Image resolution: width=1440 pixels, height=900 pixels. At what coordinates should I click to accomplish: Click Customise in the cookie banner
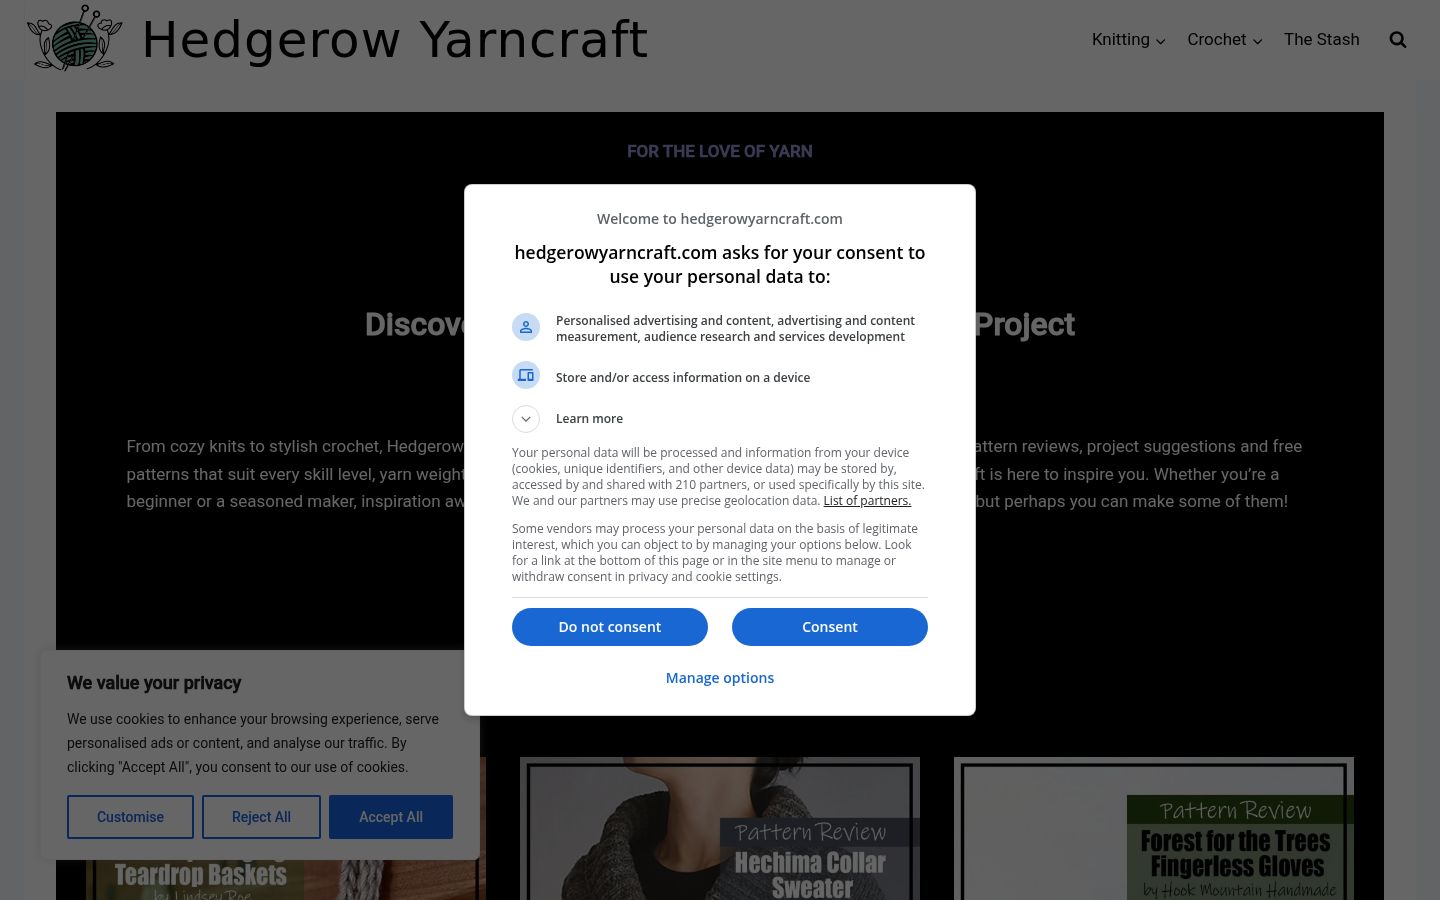[130, 817]
